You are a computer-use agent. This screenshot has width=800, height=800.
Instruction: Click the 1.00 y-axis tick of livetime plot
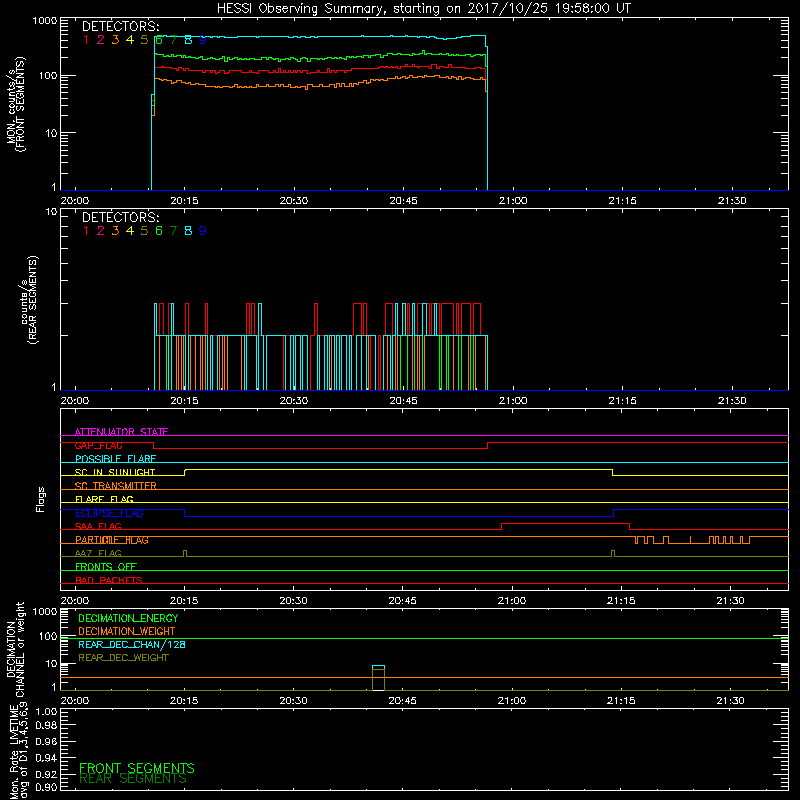46,712
